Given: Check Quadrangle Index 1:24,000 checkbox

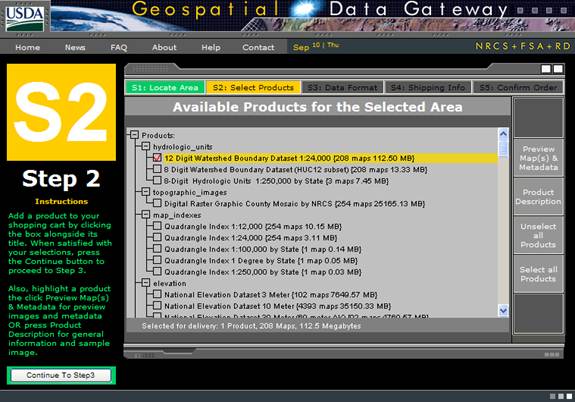Looking at the screenshot, I should pos(157,237).
